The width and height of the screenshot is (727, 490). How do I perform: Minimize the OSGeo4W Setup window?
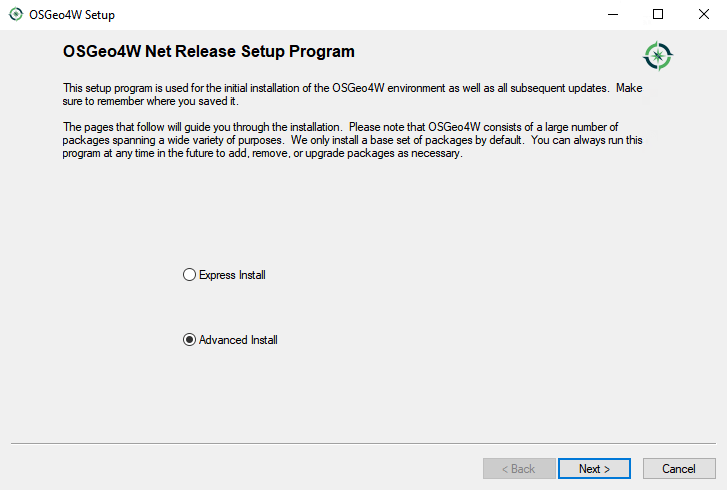tap(612, 14)
